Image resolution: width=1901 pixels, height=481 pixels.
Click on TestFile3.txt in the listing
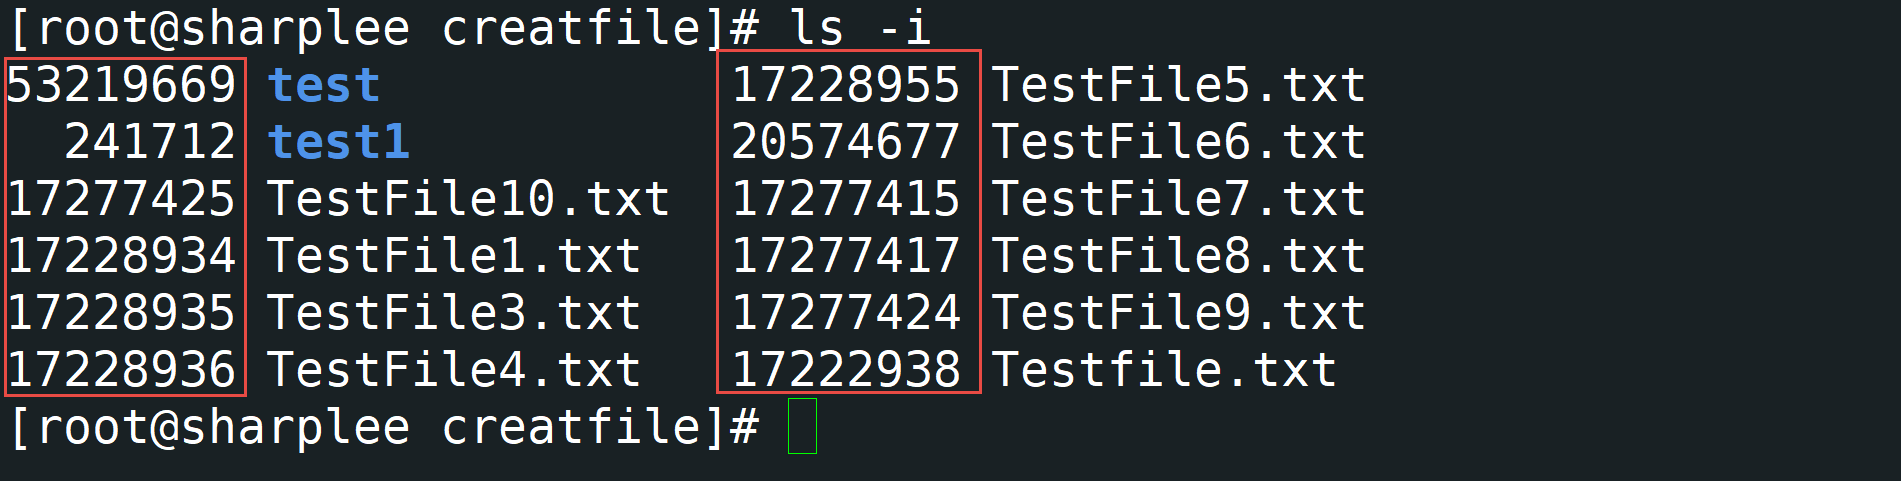pyautogui.click(x=453, y=313)
